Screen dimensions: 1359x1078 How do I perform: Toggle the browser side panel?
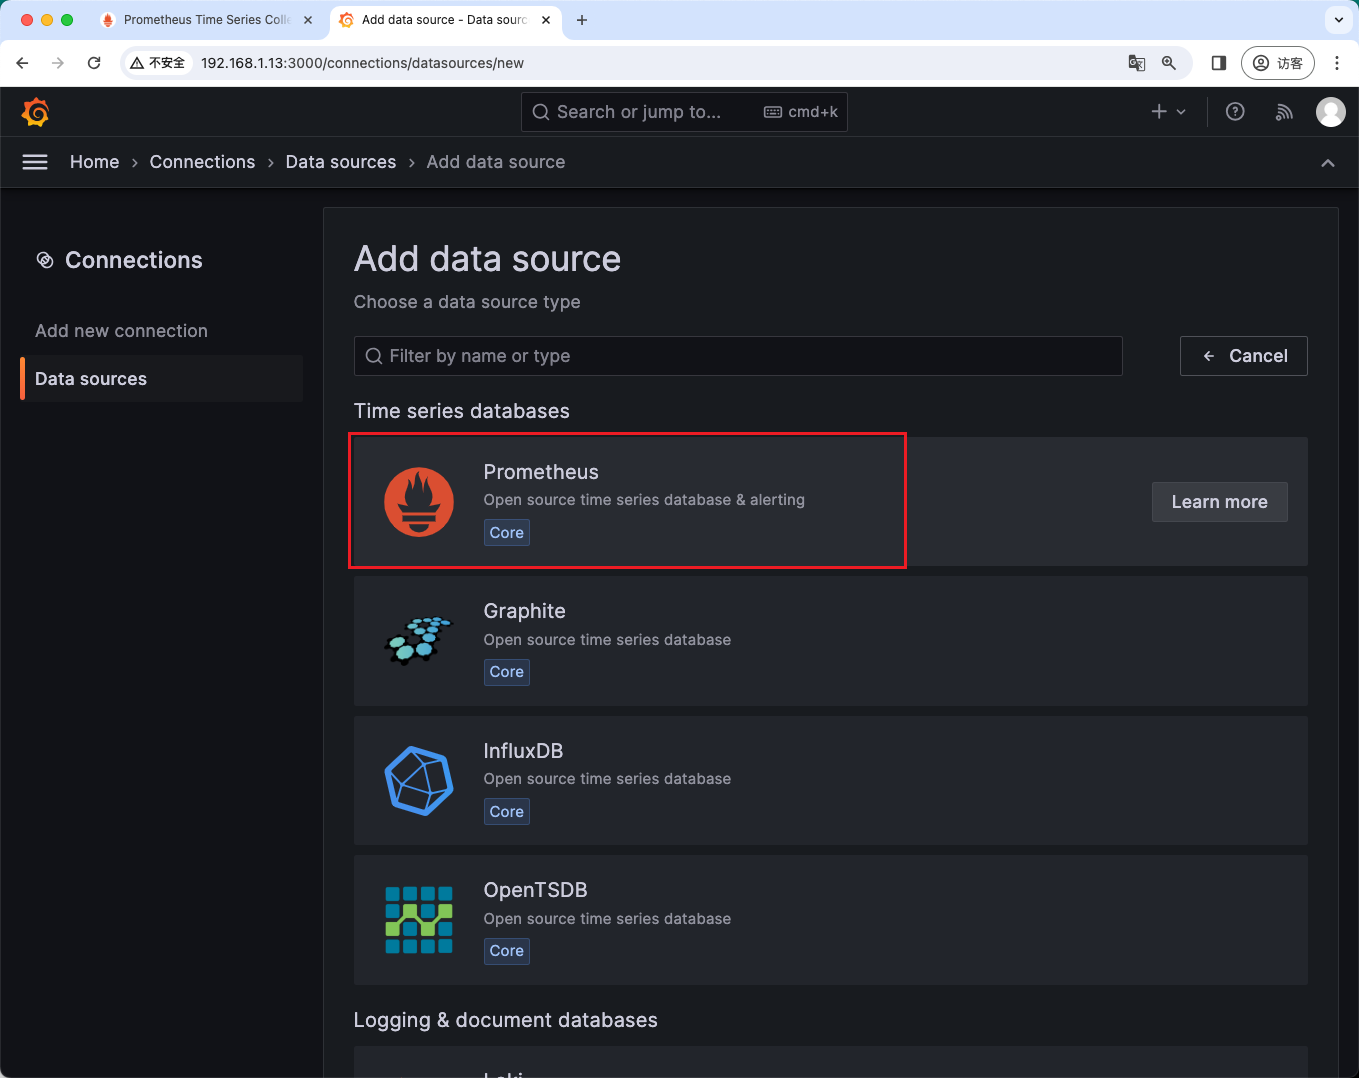coord(1218,63)
